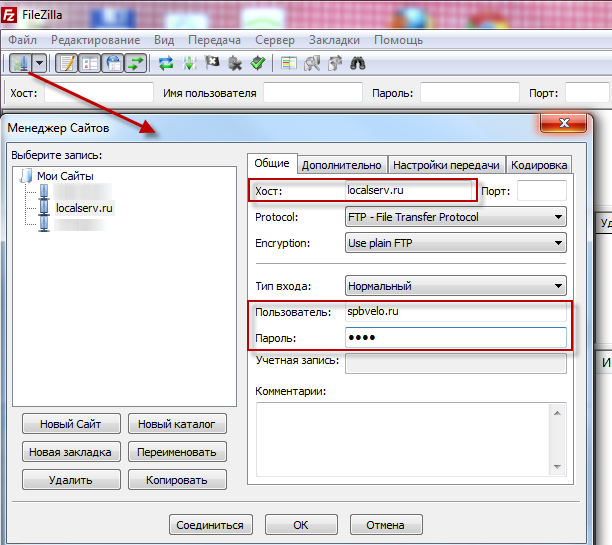The image size is (612, 545).
Task: Reconnect to last server green check icon
Action: 258,62
